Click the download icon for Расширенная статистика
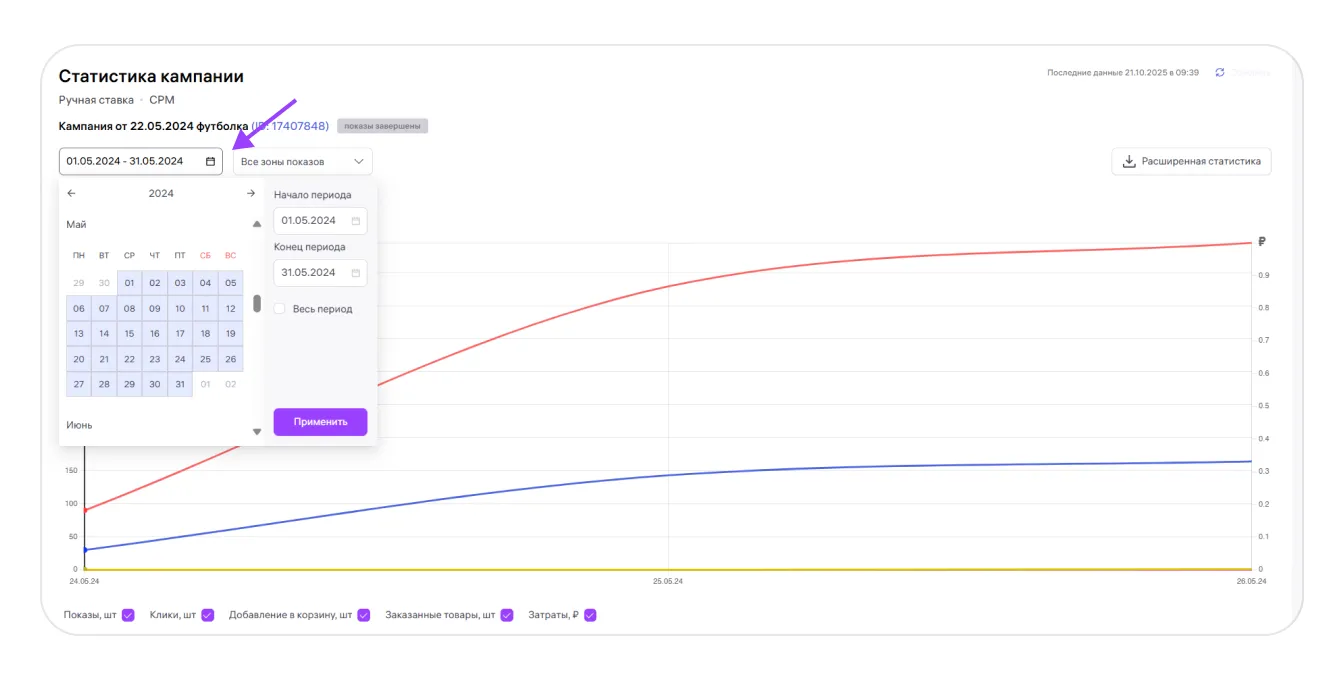The width and height of the screenshot is (1344, 680). (1129, 161)
